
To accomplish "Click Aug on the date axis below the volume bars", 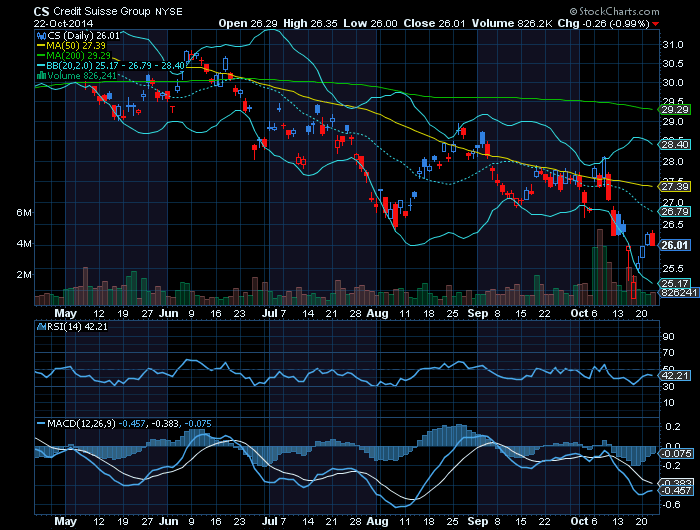I will (x=377, y=313).
